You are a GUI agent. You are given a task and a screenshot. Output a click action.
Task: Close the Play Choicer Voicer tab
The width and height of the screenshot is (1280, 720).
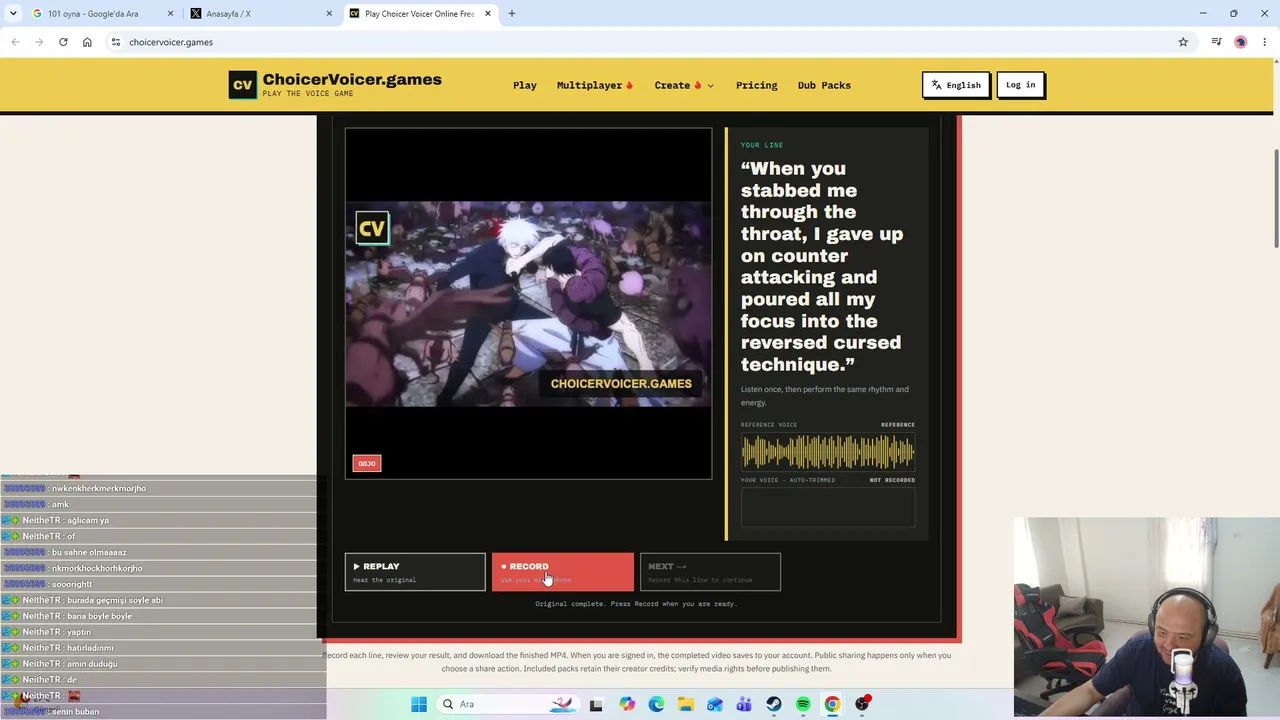pos(488,14)
